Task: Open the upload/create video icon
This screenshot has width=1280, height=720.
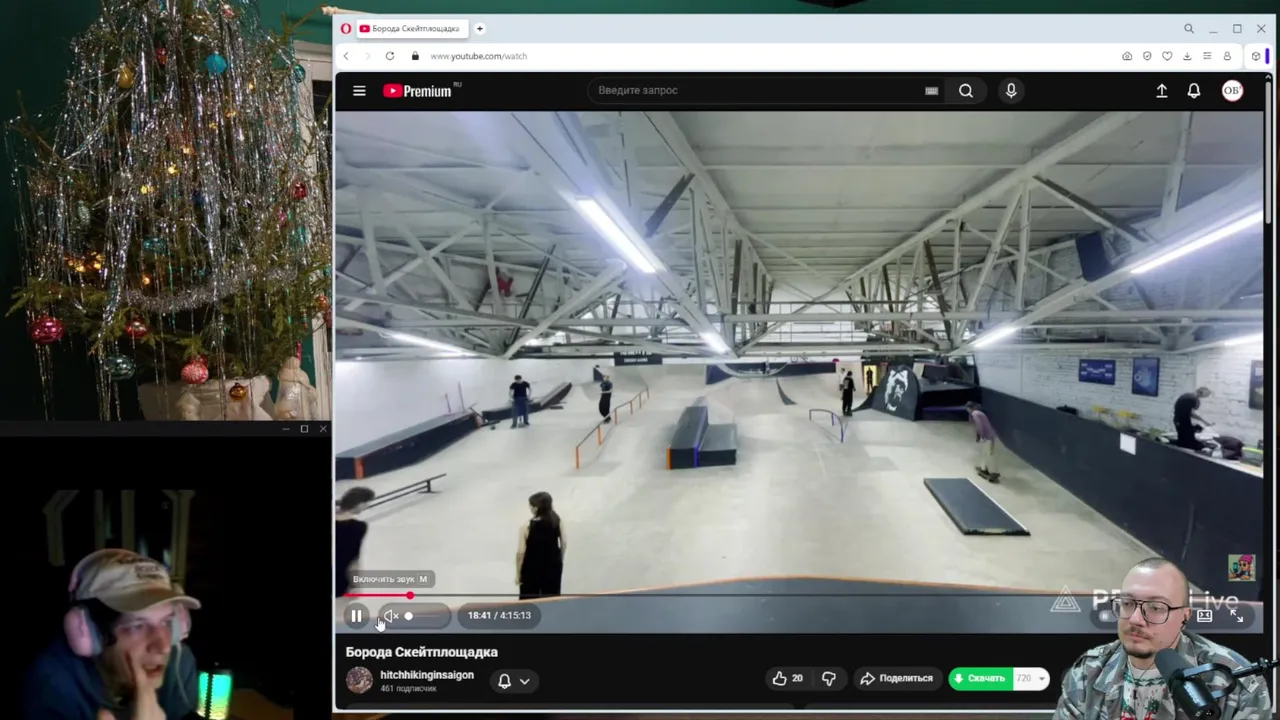Action: click(1162, 91)
